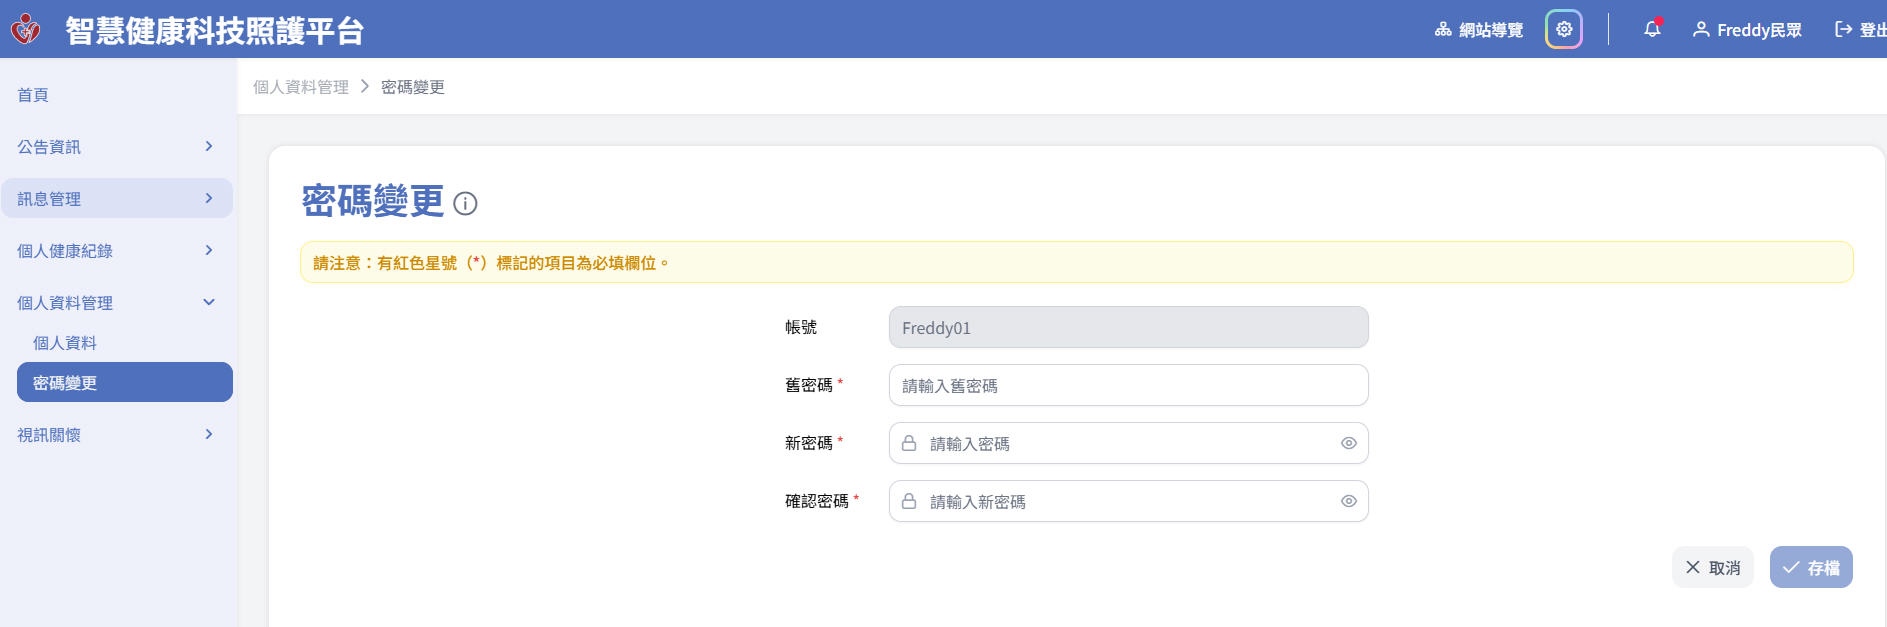The width and height of the screenshot is (1887, 627).
Task: Go to 首頁 in sidebar
Action: (33, 95)
